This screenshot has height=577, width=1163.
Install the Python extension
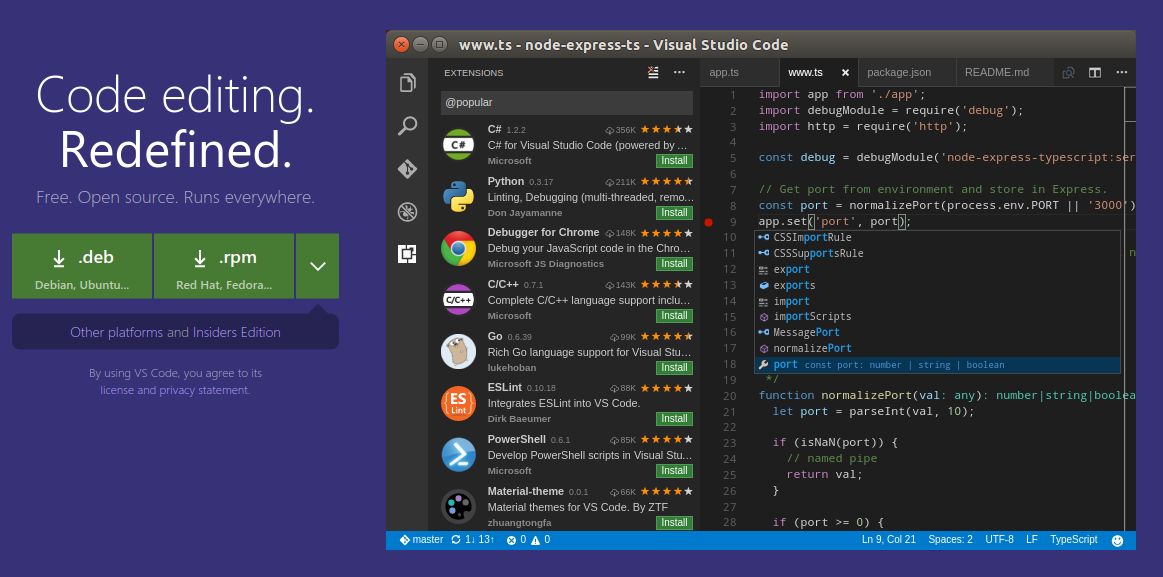(x=674, y=212)
